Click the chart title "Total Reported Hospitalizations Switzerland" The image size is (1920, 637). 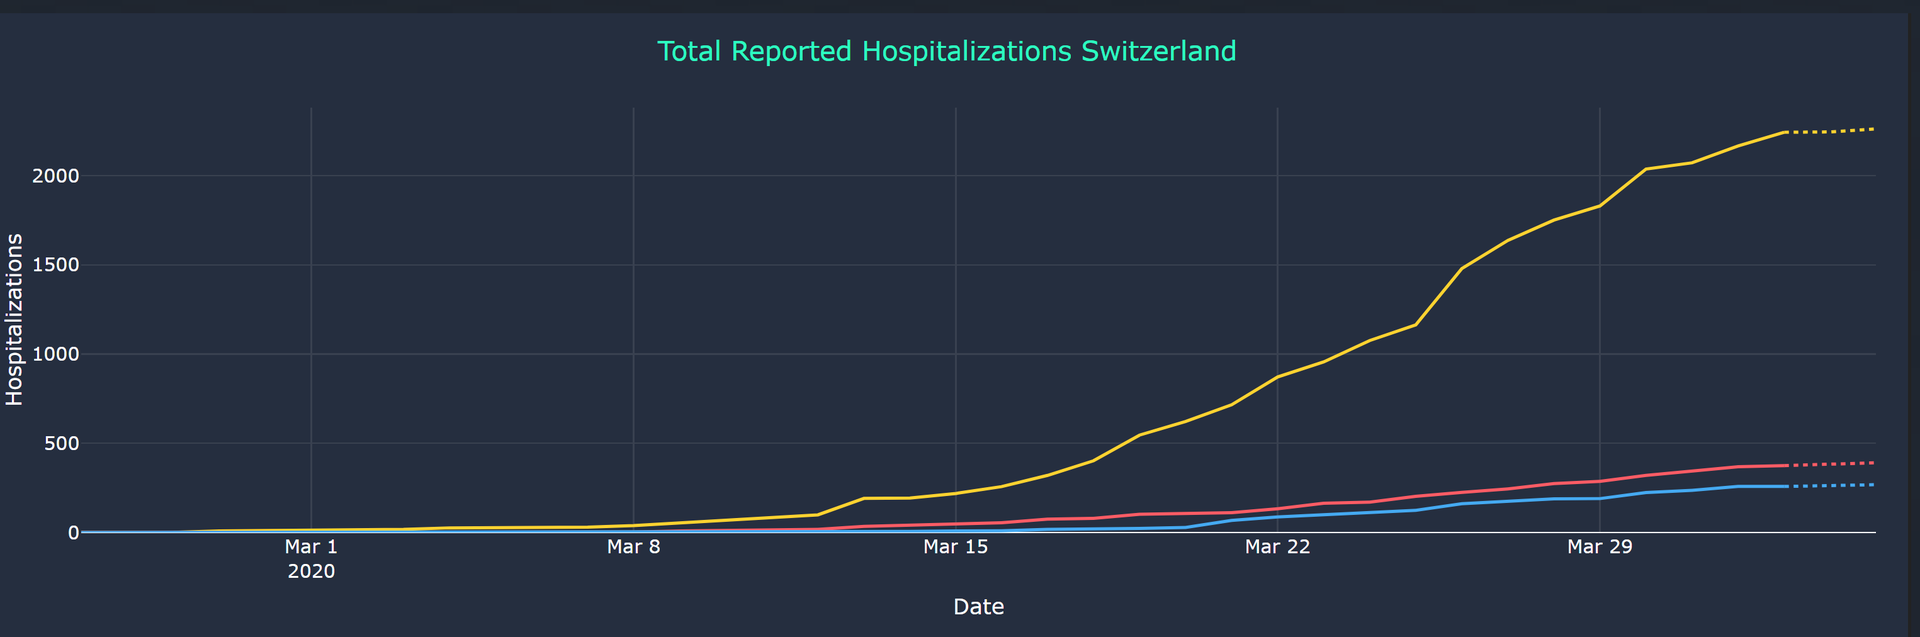point(946,51)
